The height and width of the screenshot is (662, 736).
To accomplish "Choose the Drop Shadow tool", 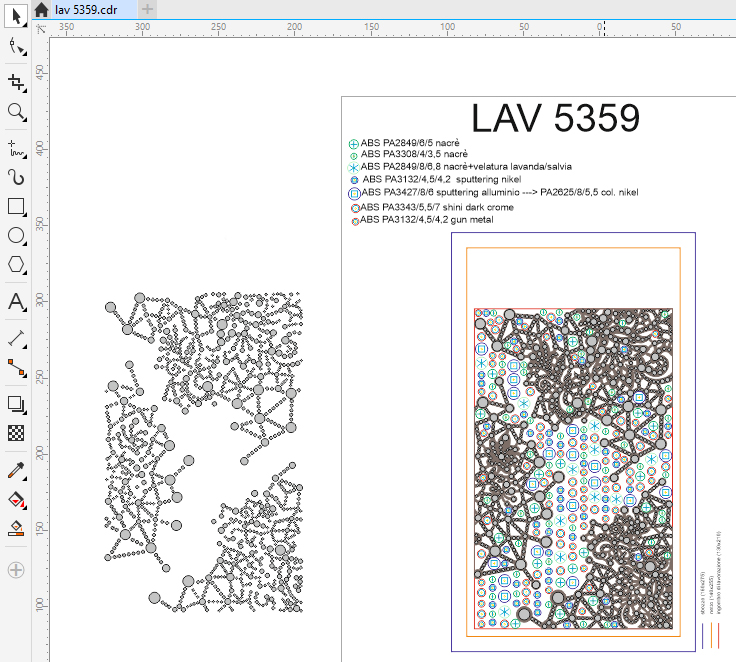I will [16, 404].
